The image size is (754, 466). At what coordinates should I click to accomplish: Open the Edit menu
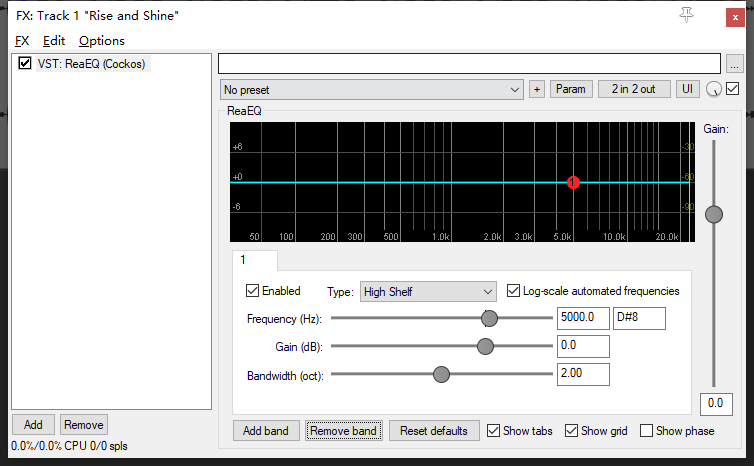point(54,41)
